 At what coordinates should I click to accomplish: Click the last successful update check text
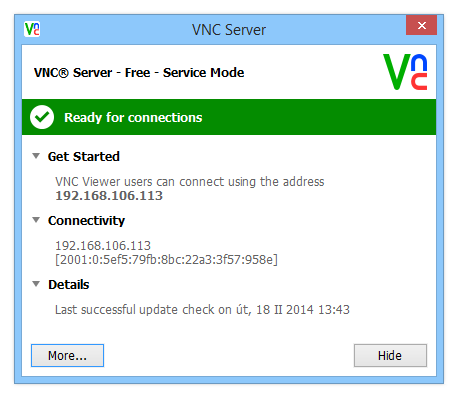(x=202, y=310)
